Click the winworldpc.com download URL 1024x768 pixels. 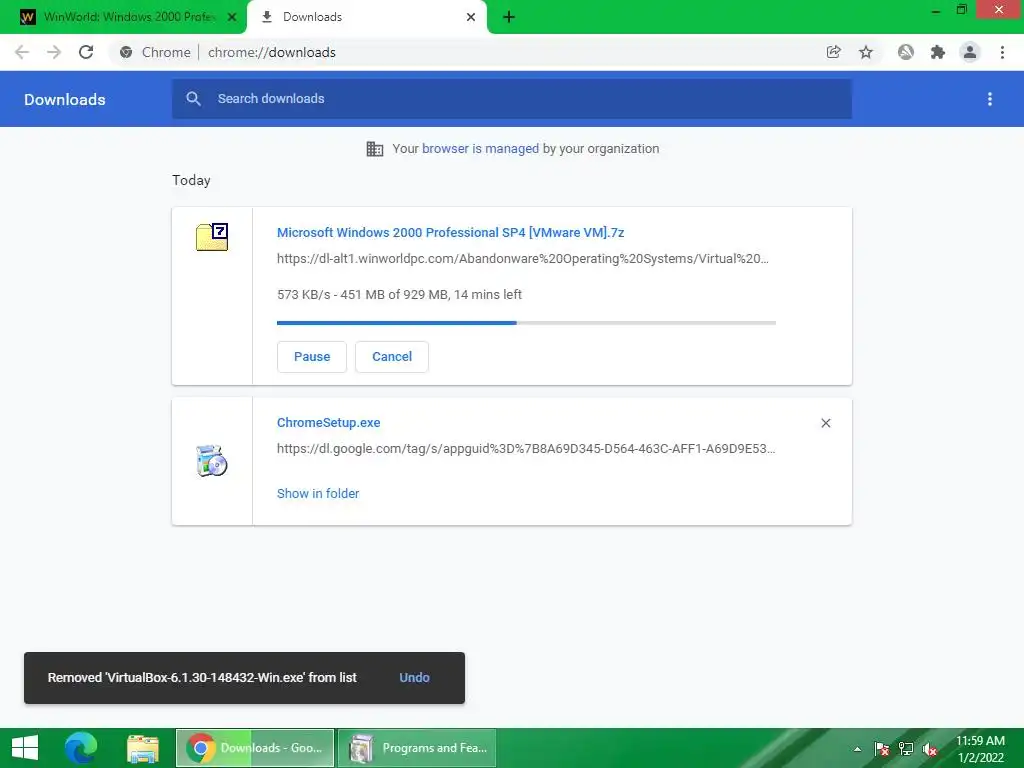523,259
